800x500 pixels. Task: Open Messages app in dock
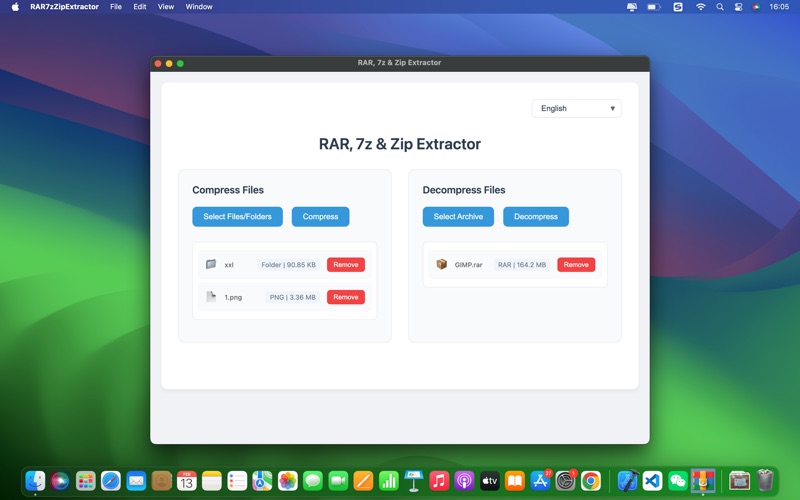(313, 481)
